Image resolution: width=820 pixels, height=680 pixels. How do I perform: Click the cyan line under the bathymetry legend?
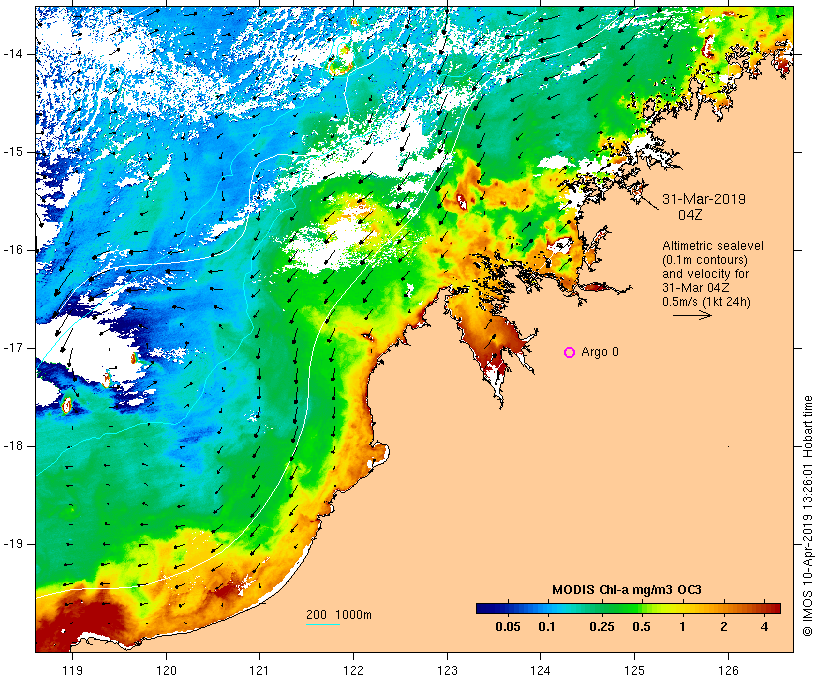pyautogui.click(x=323, y=624)
